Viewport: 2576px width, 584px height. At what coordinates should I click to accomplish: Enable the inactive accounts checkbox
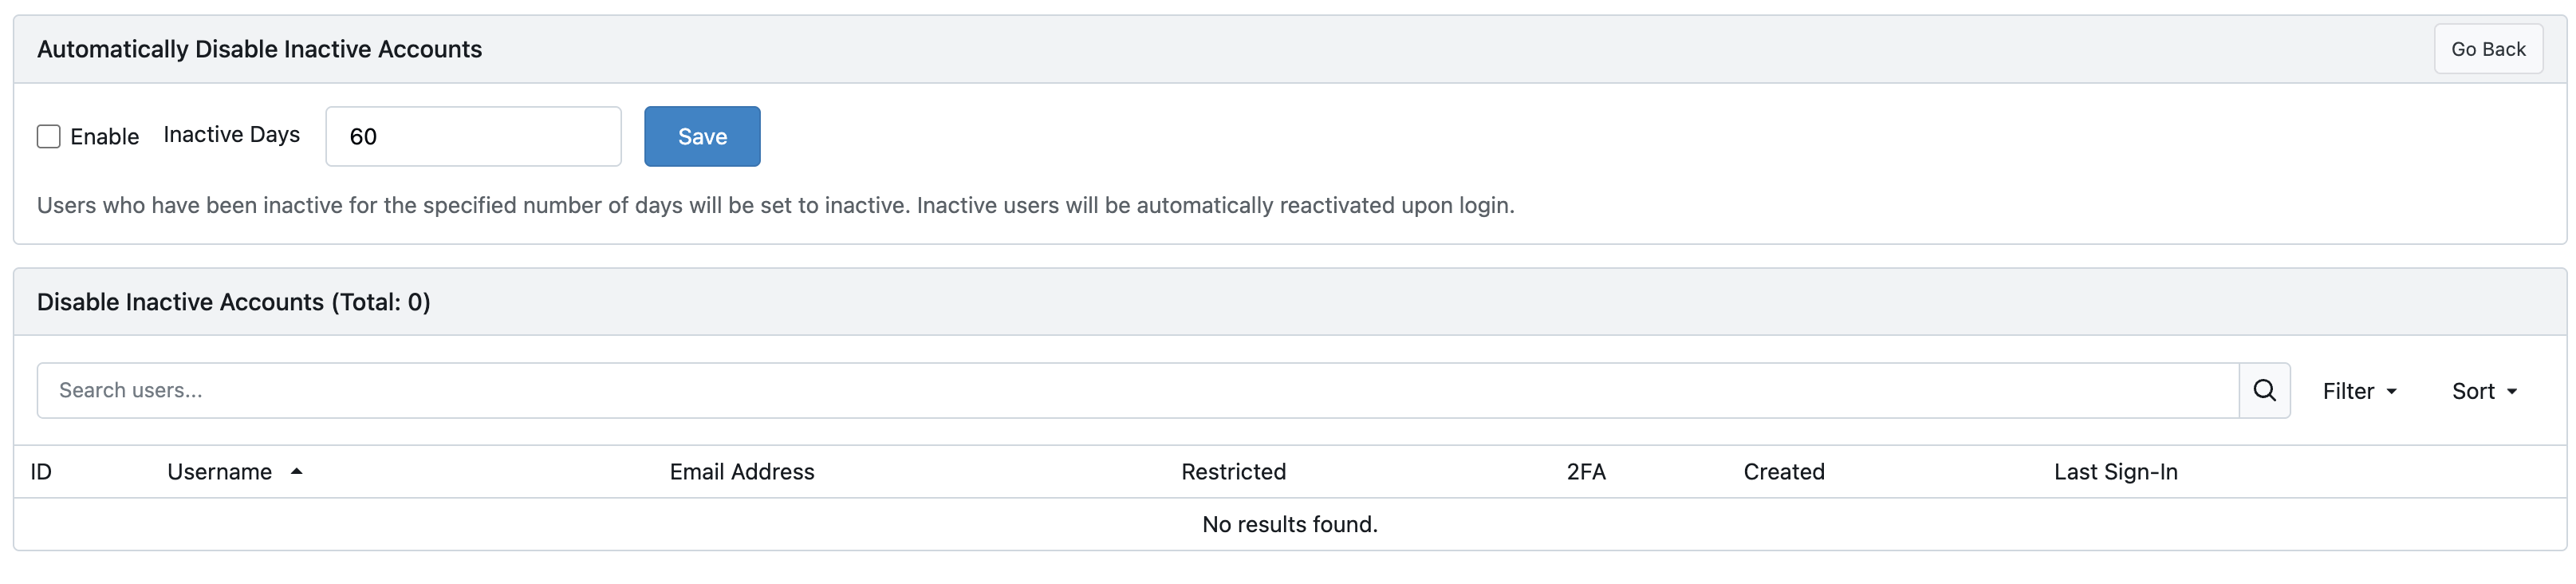pos(48,136)
